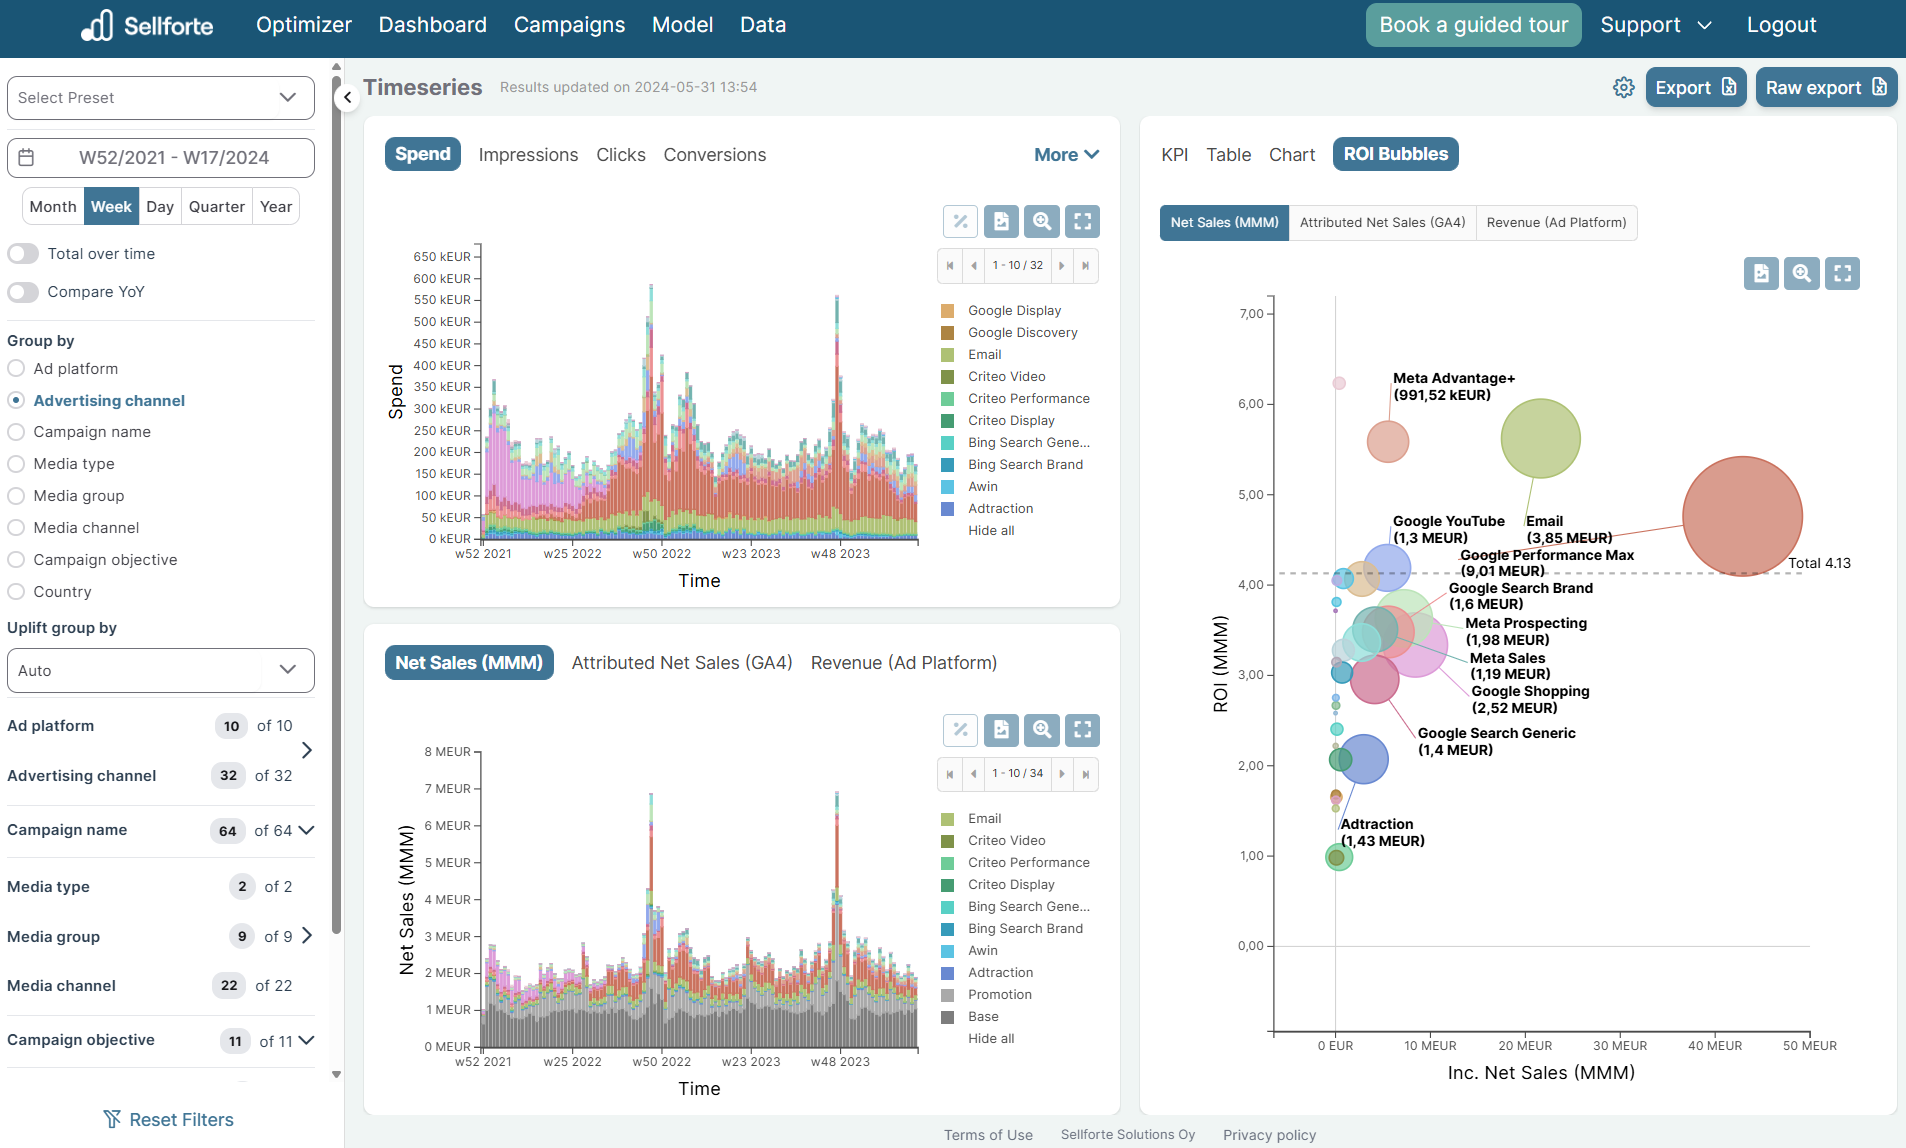Go to last Spend legend page

(x=1086, y=266)
